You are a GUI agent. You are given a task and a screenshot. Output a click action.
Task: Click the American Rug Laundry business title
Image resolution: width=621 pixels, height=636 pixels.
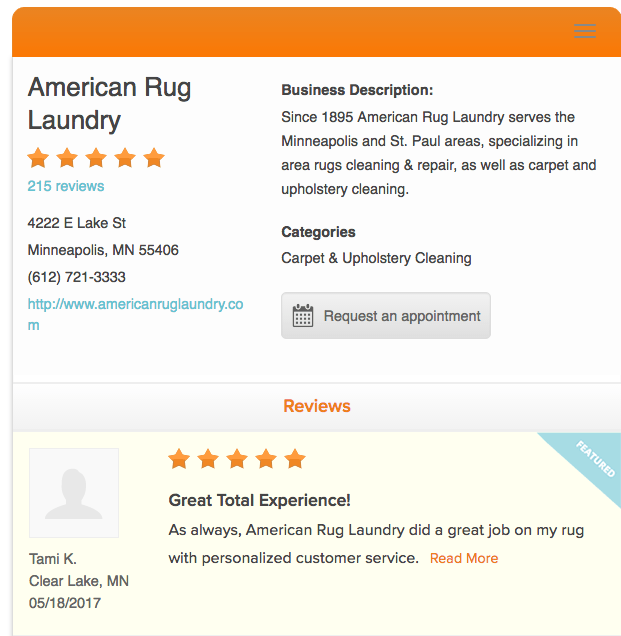109,103
